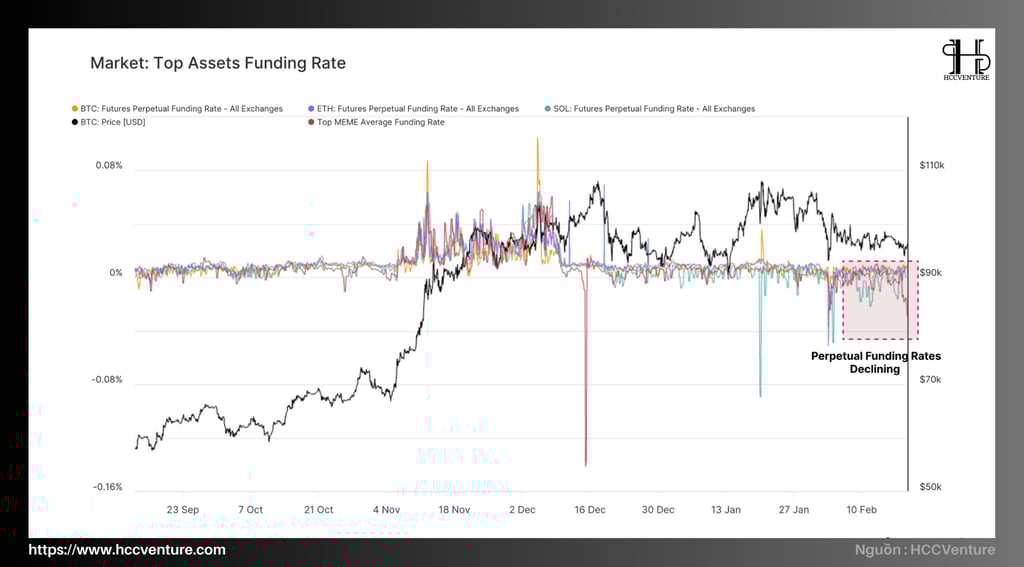Select the 16 Dec date axis label
The width and height of the screenshot is (1024, 567).
point(590,510)
